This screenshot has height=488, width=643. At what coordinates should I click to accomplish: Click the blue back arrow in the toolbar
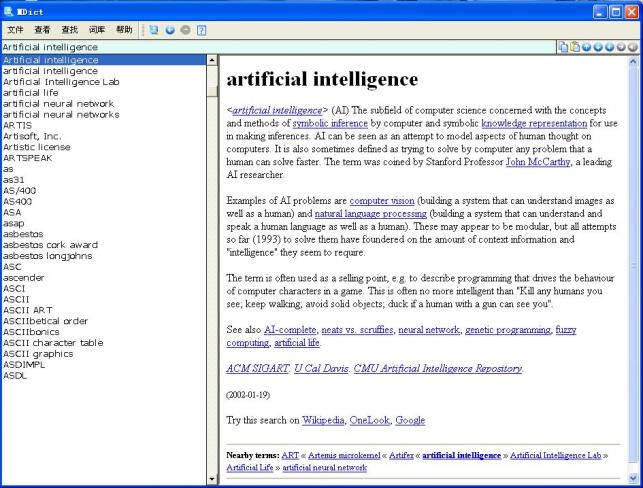point(170,30)
